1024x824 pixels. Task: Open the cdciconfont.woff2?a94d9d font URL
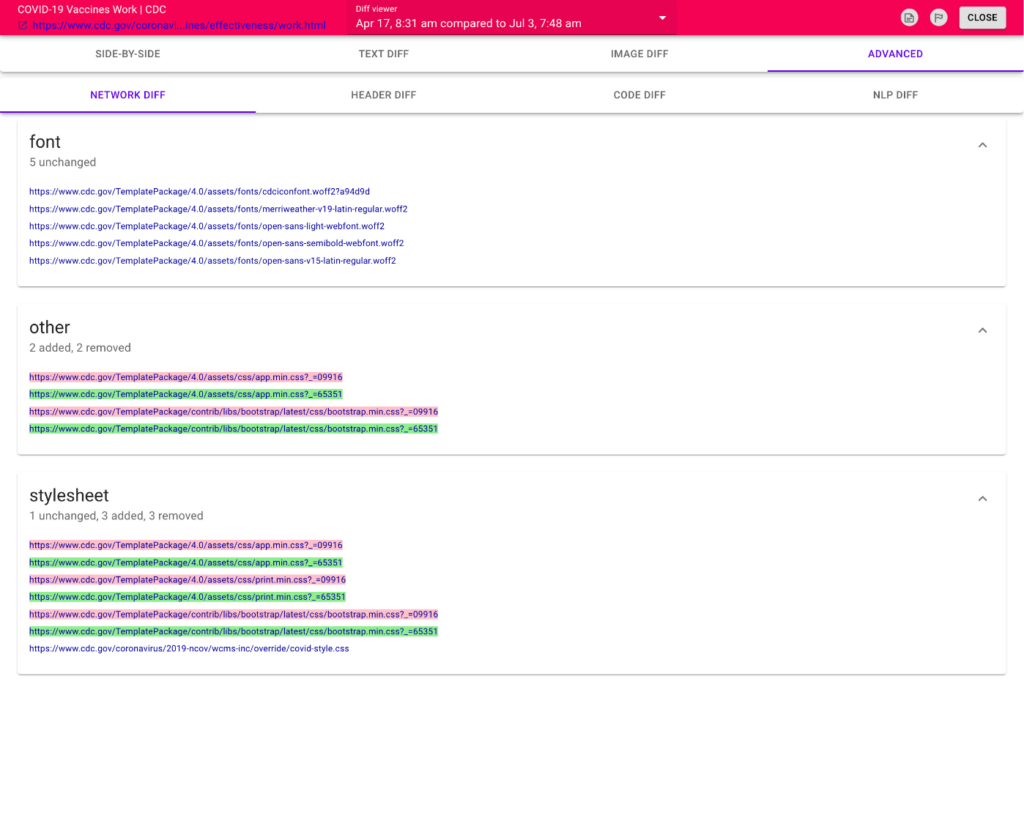pyautogui.click(x=199, y=191)
